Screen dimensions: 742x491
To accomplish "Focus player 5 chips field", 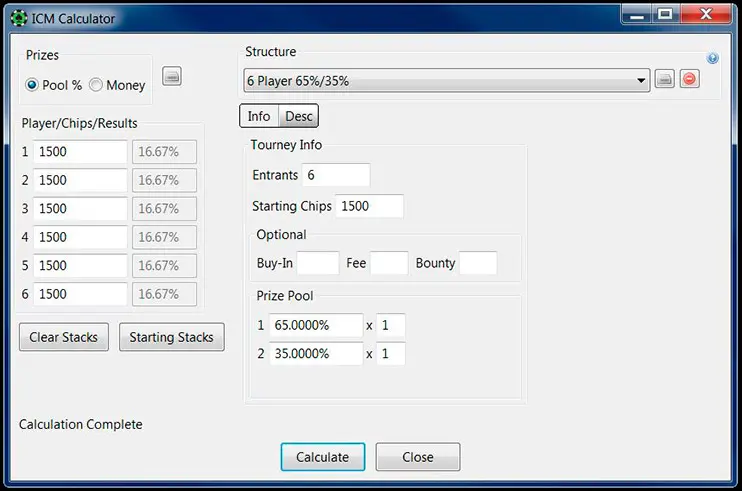I will click(80, 265).
